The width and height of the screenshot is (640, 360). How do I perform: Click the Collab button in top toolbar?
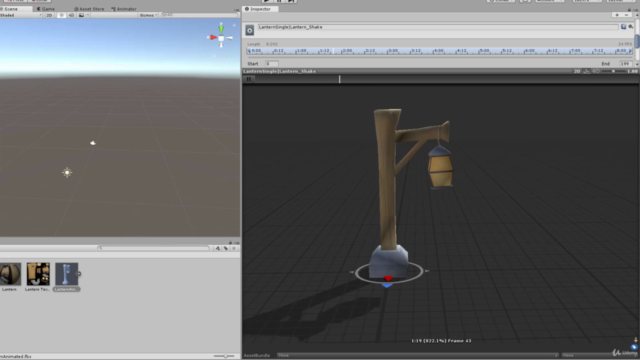coord(501,1)
